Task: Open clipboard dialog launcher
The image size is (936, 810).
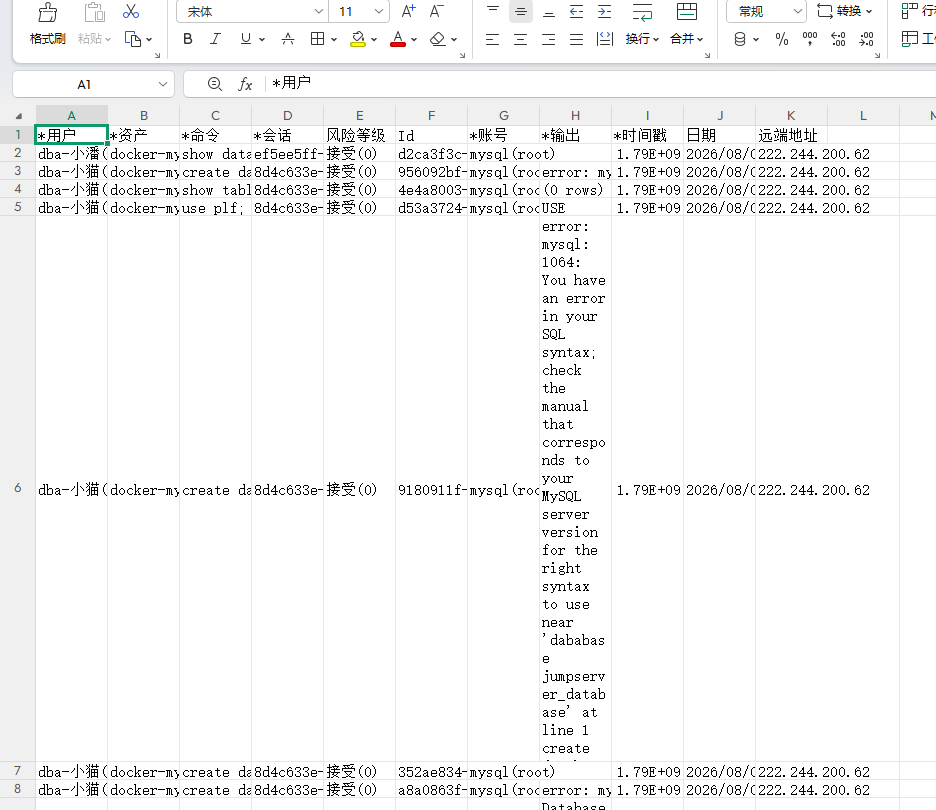Action: pos(158,56)
